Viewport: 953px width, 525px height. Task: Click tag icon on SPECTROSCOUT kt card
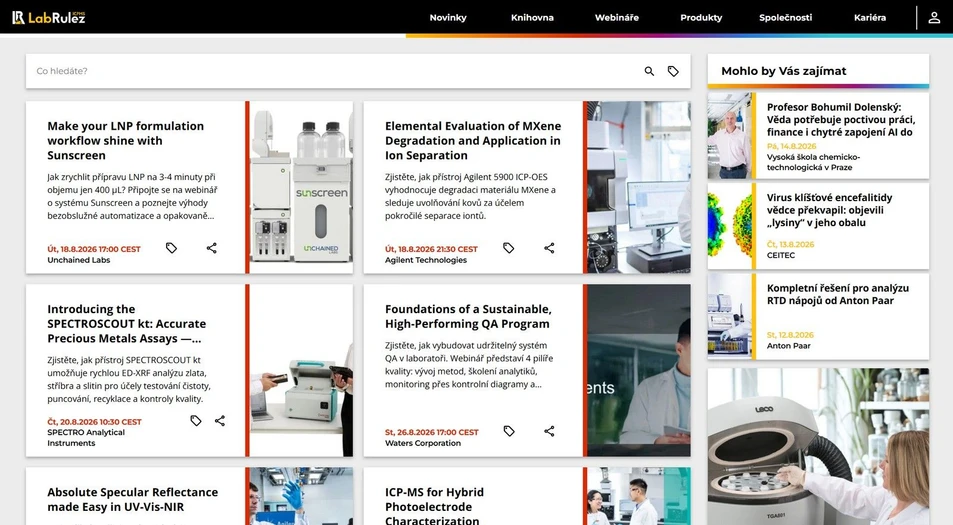click(196, 420)
